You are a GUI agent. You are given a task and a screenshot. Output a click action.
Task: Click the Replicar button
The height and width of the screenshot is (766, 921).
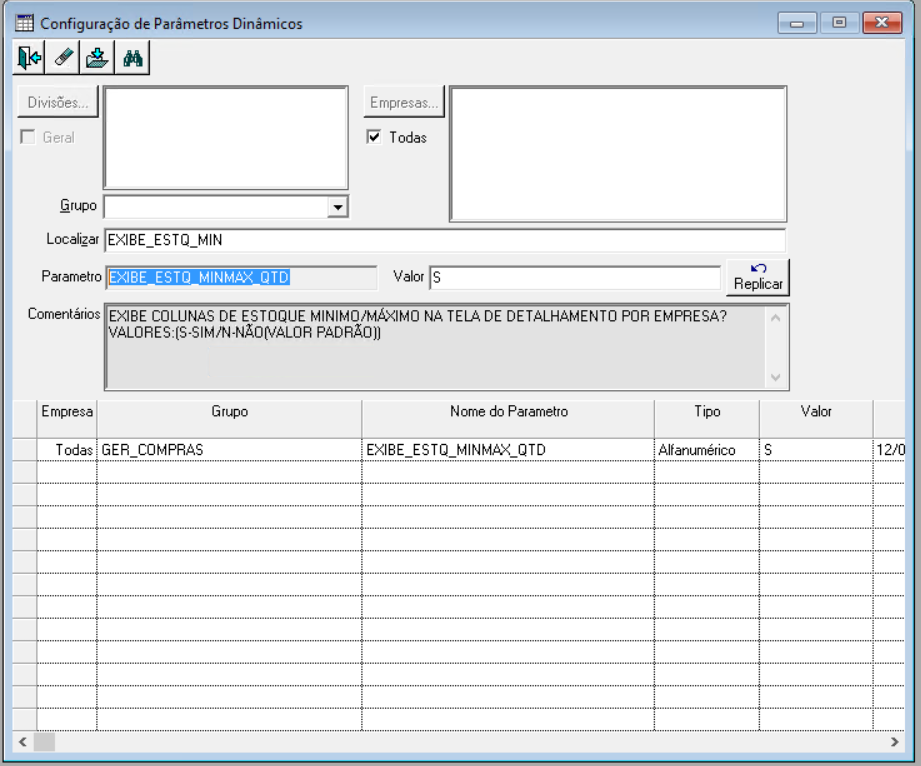(x=758, y=277)
